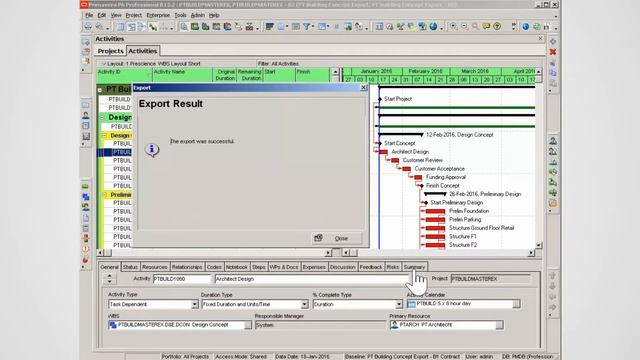
Task: Close the Export dialog with X
Action: coord(363,88)
